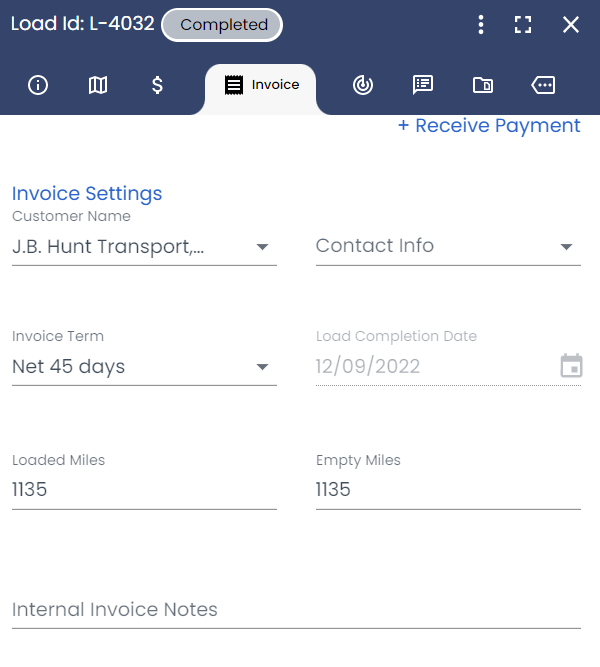Open calendar picker for Load Completion Date
Screen dimensions: 600x667
click(571, 365)
